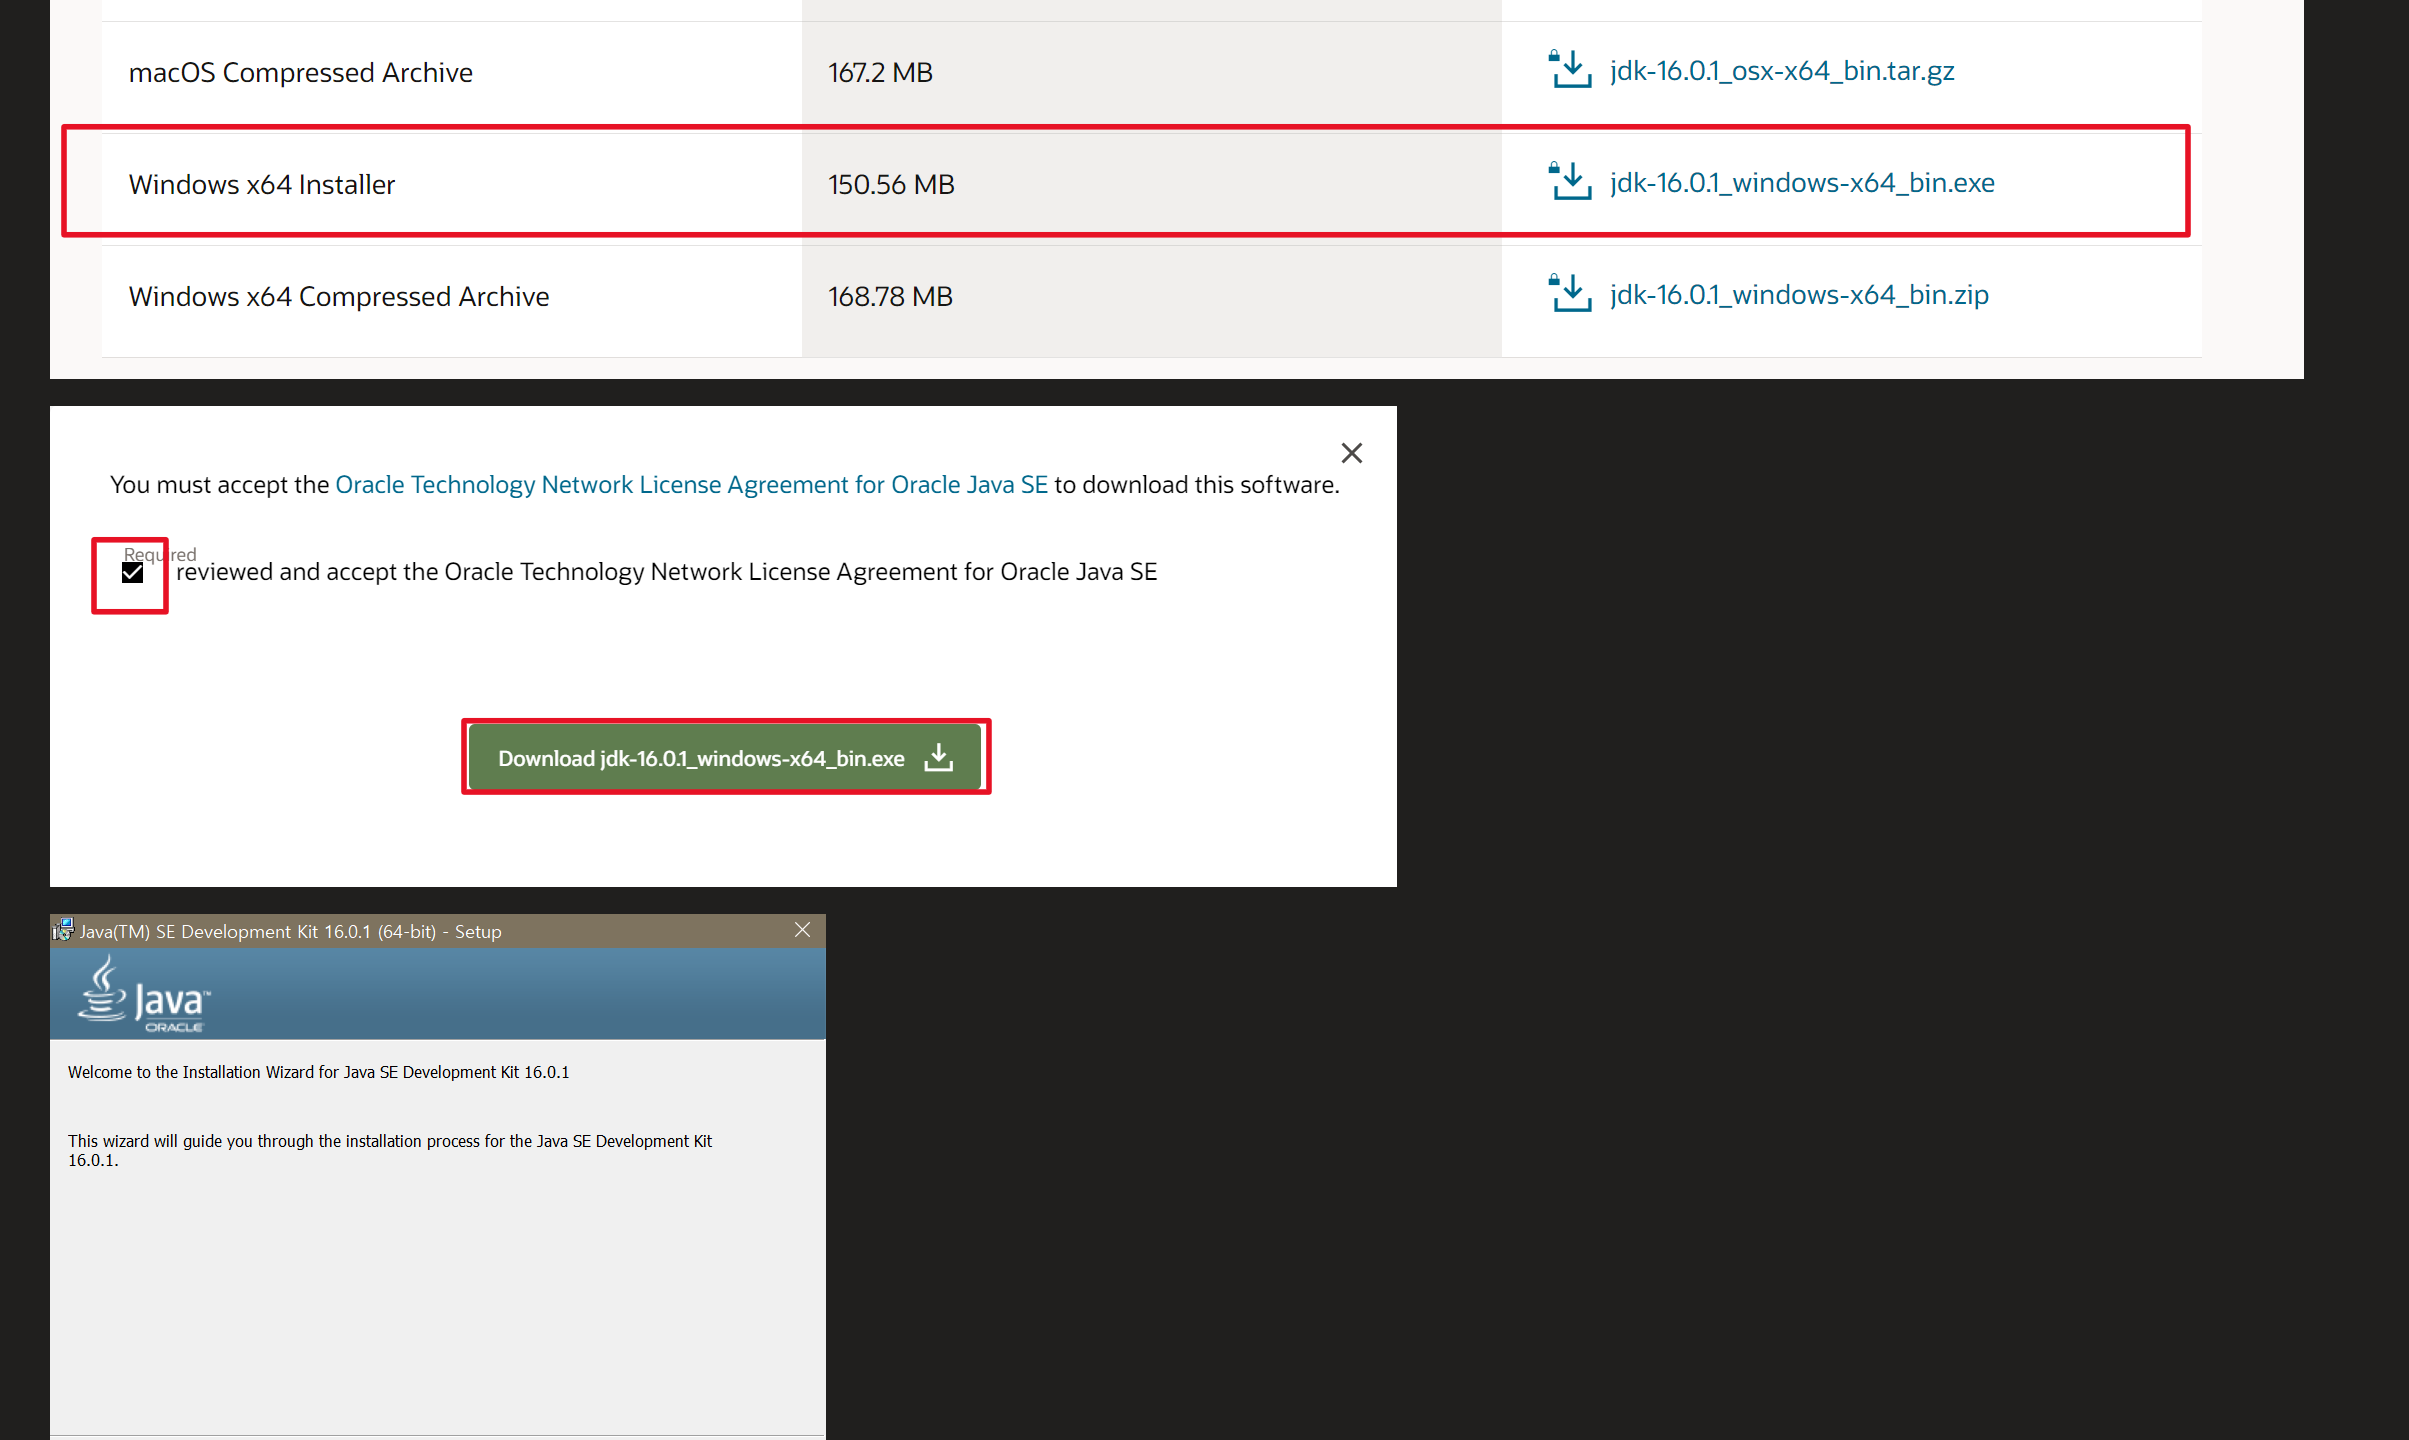2409x1440 pixels.
Task: Open the jdk-16.0.1_osx-x64_bin.tar.gz link
Action: [1781, 71]
